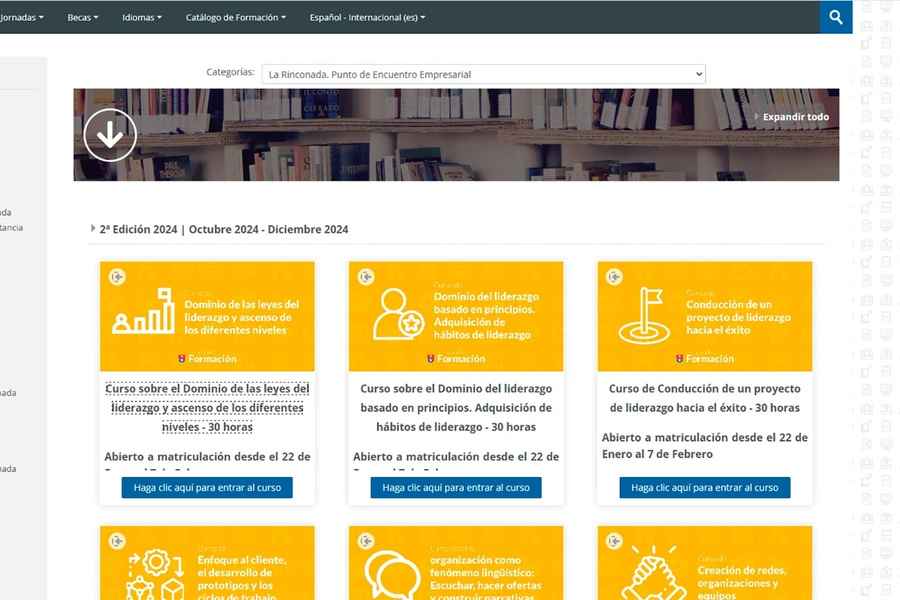This screenshot has height=600, width=900.
Task: Enter the Dominio de las leyes course button
Action: pyautogui.click(x=207, y=487)
